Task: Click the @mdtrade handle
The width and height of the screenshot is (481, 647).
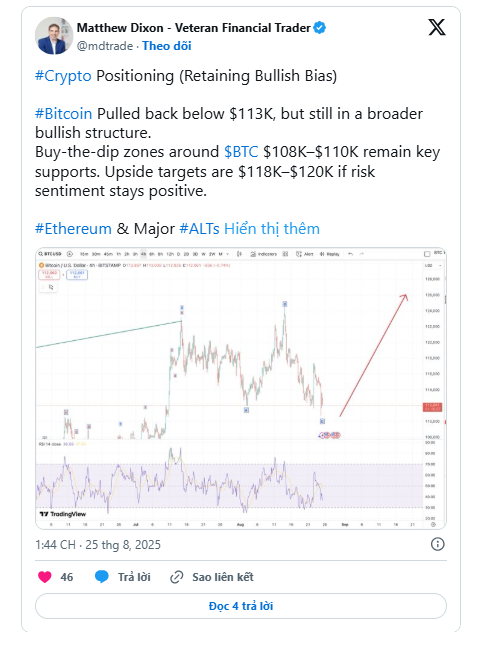Action: pos(105,46)
